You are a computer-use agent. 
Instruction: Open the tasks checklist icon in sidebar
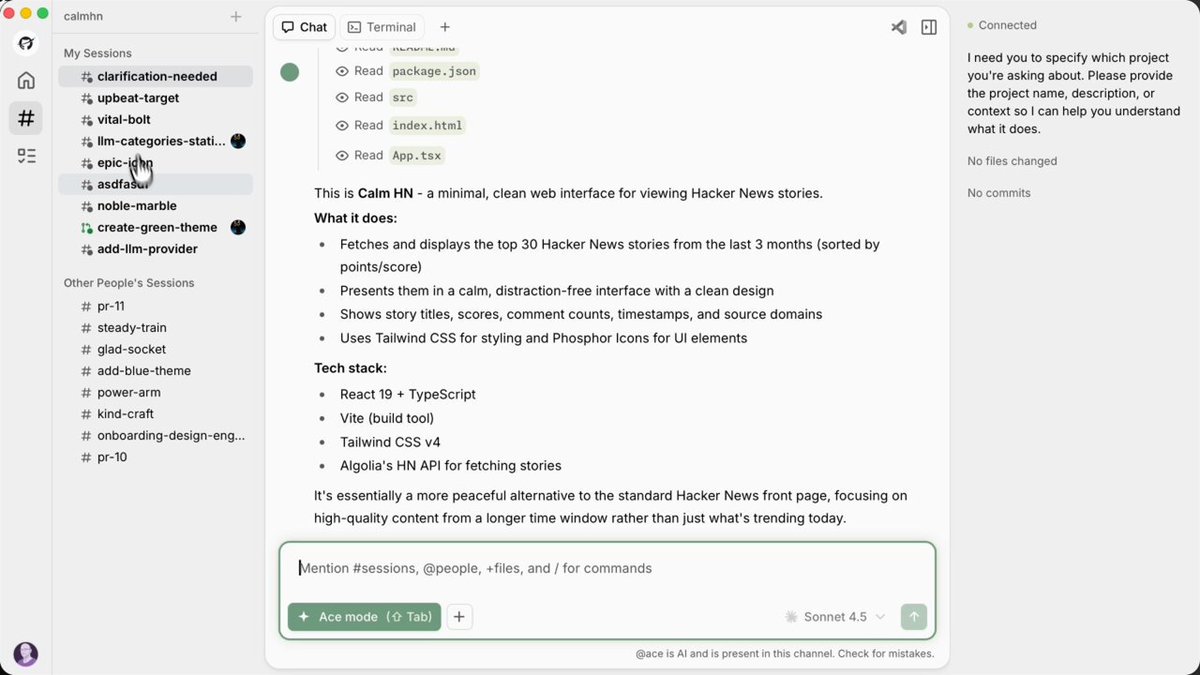pyautogui.click(x=26, y=155)
